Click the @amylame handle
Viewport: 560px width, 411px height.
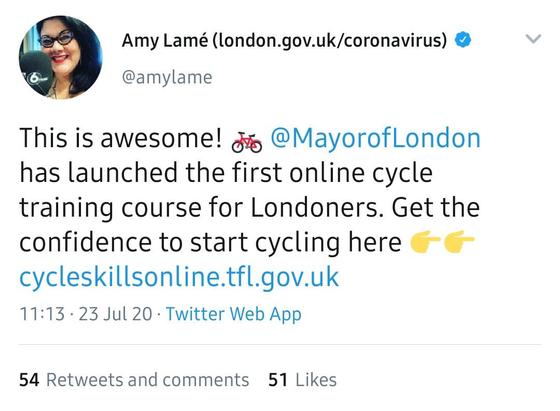167,77
